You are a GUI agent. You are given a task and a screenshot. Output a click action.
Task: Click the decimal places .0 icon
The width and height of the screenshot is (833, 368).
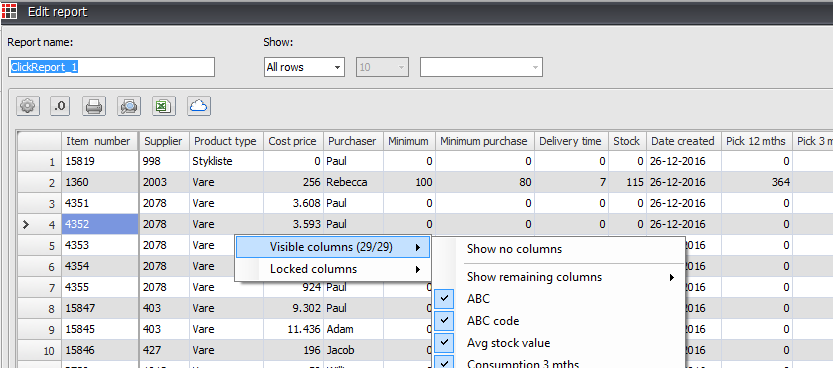60,106
